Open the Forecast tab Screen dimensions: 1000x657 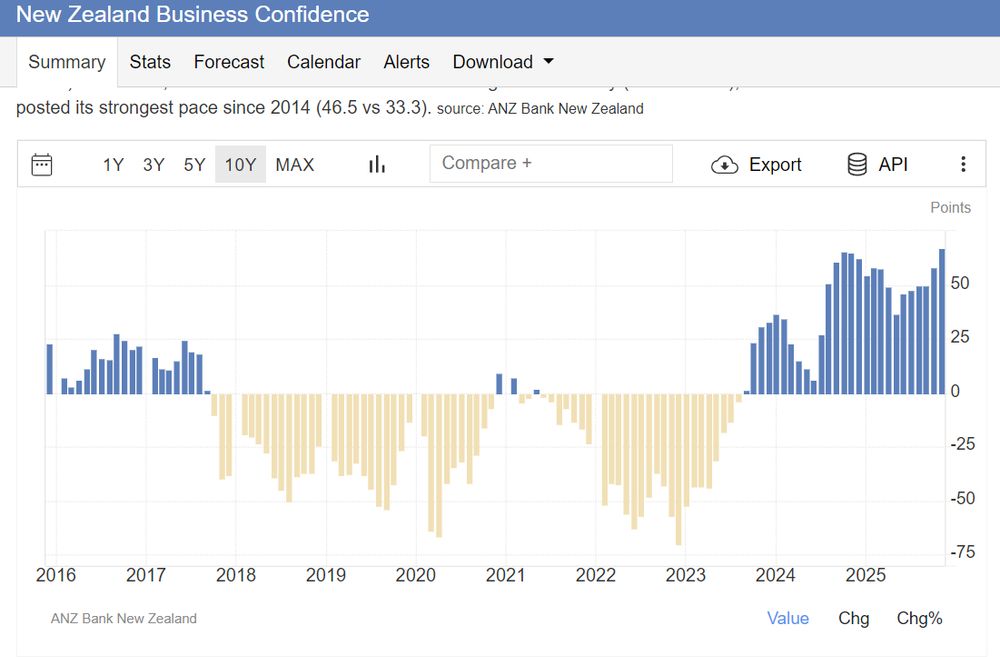pos(229,62)
